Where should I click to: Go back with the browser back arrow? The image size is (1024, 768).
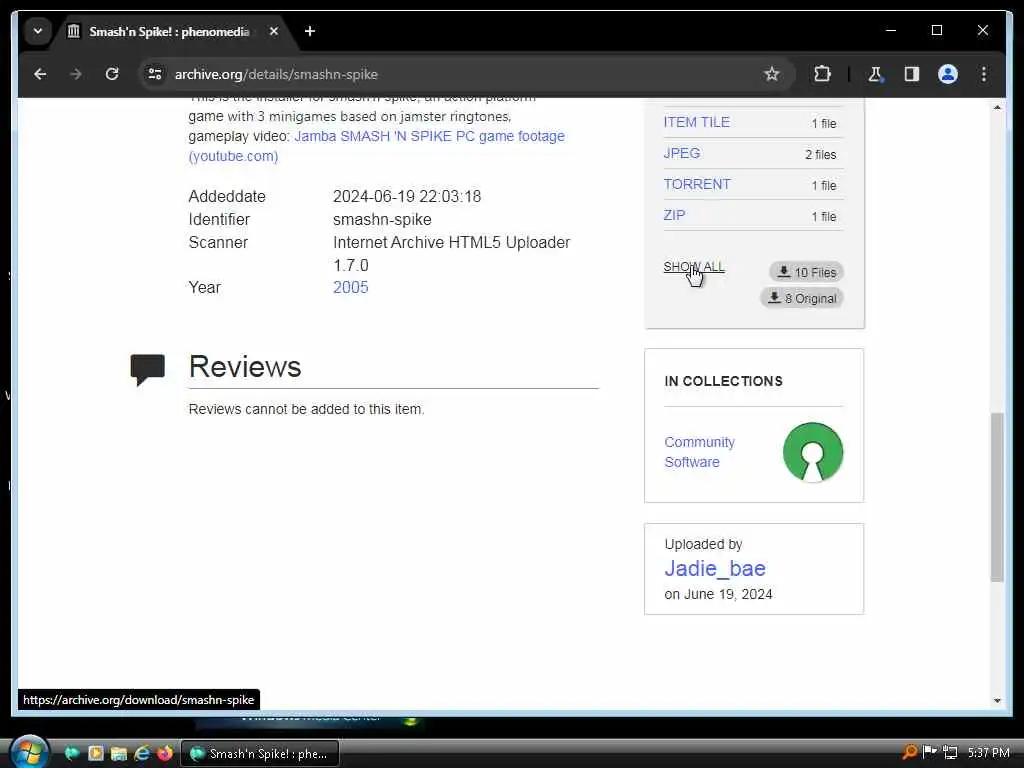[x=40, y=74]
